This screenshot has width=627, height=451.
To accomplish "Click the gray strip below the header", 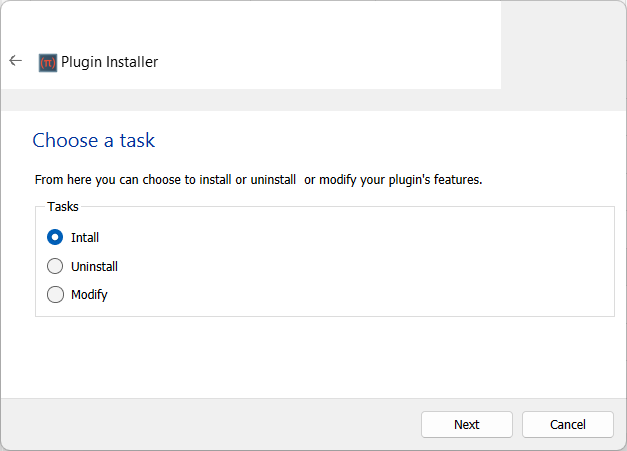I will click(x=250, y=100).
